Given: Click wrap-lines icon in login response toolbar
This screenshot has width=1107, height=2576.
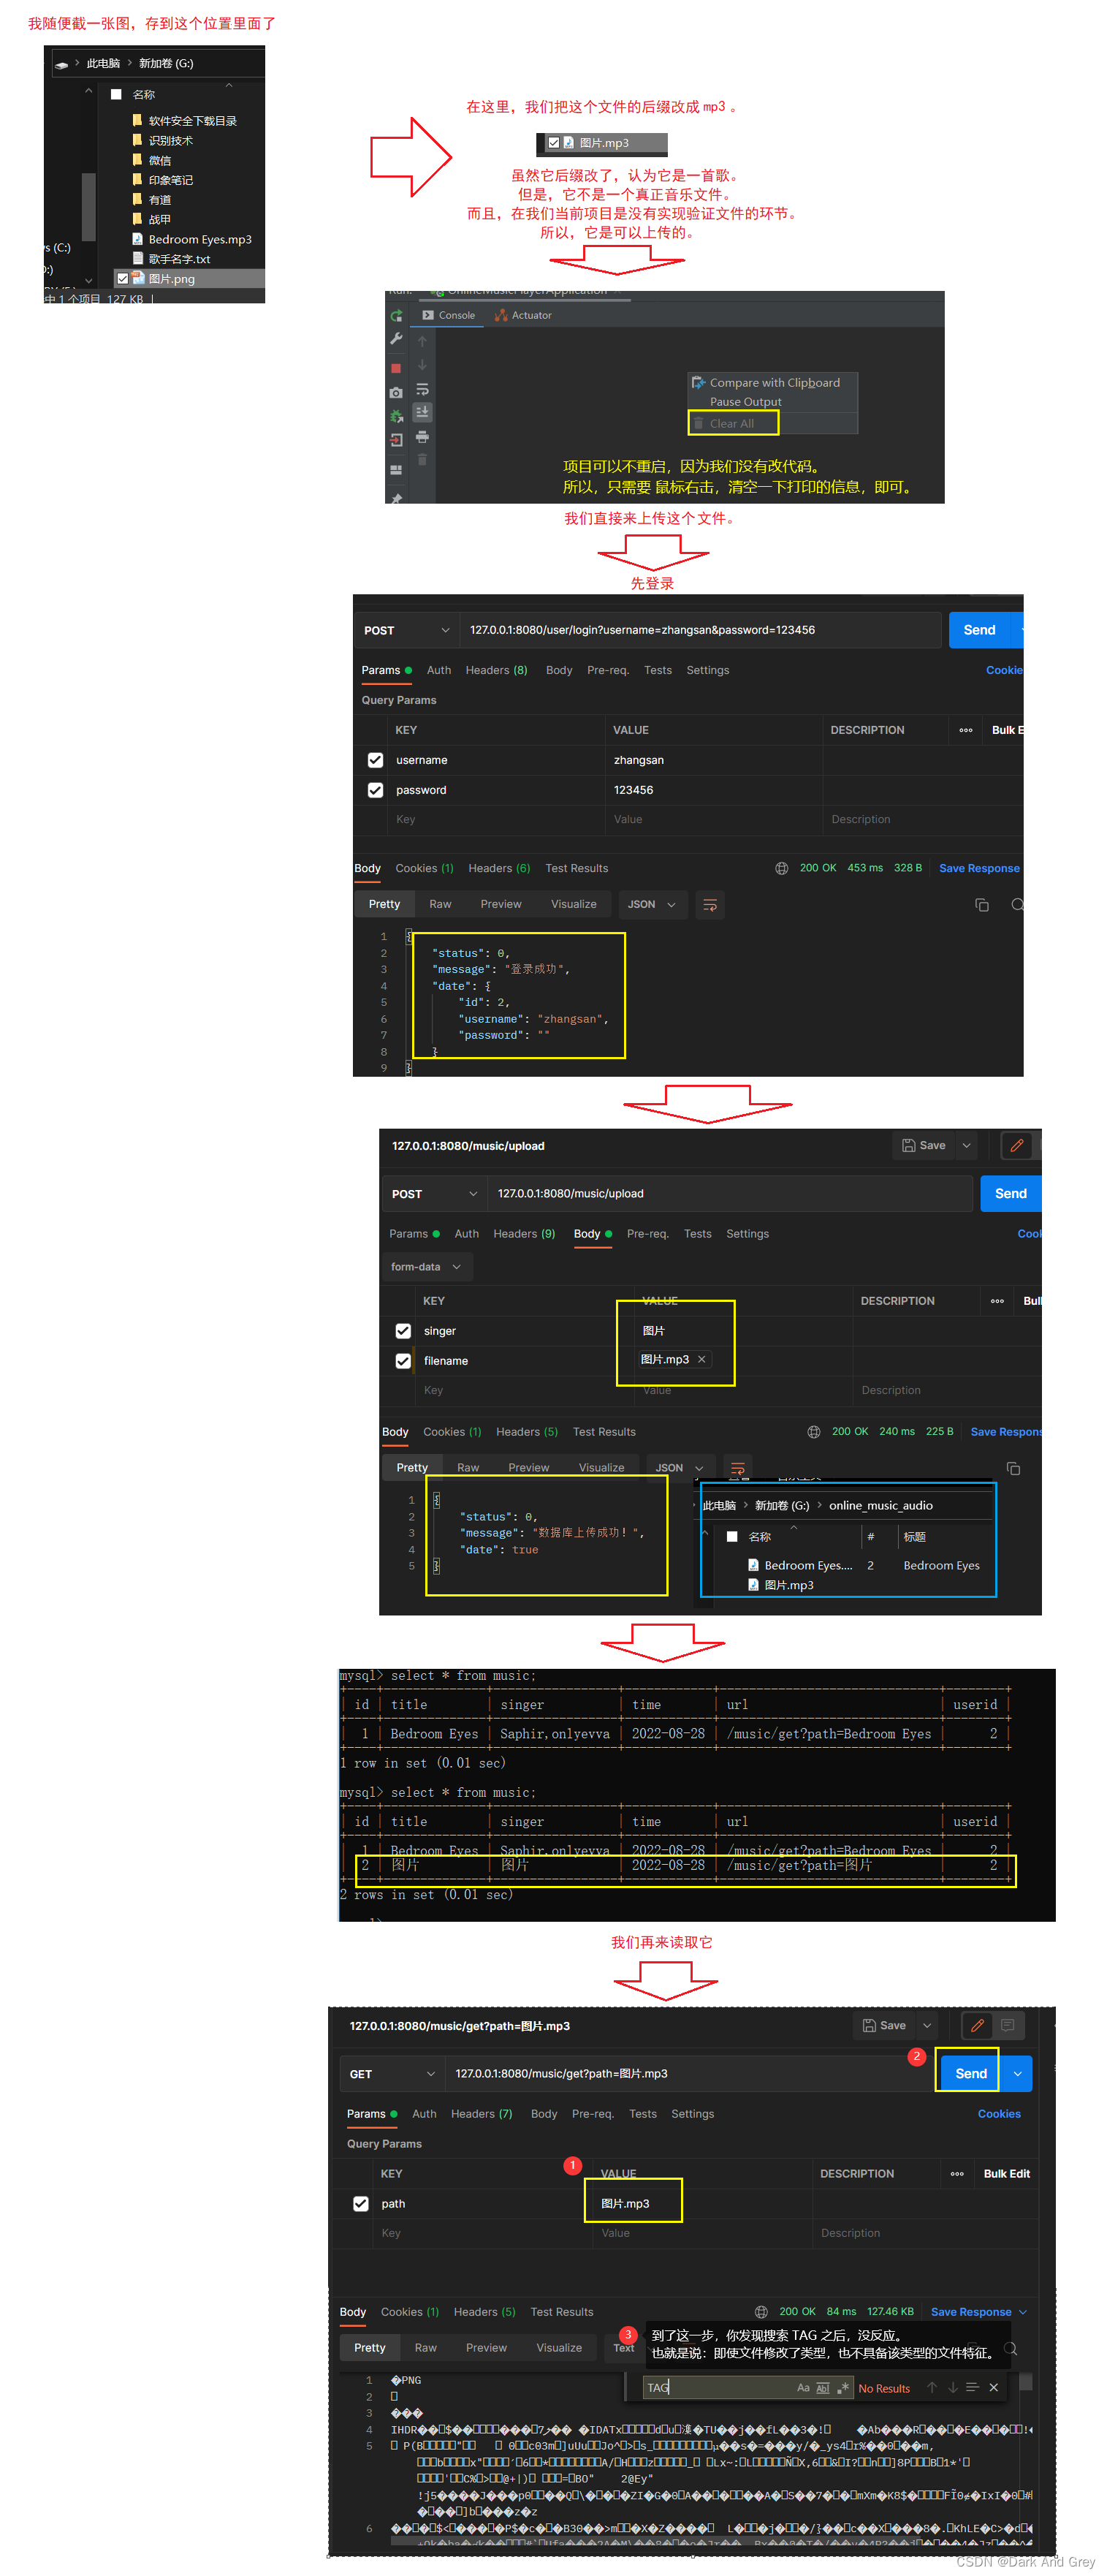Looking at the screenshot, I should pos(710,905).
